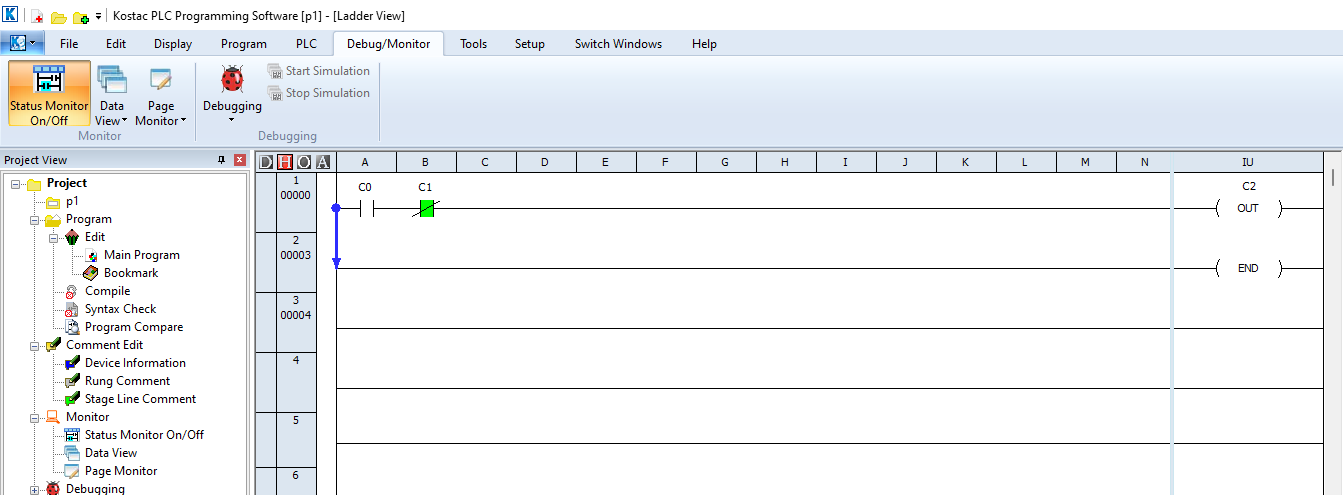Select the C2 OUT coil
The width and height of the screenshot is (1343, 495).
point(1248,208)
